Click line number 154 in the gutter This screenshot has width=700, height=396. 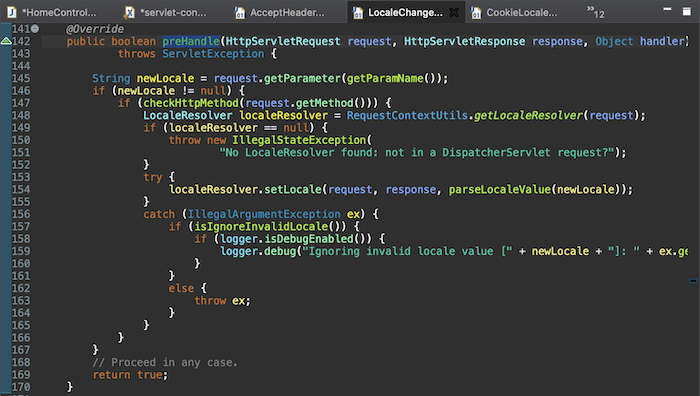21,189
